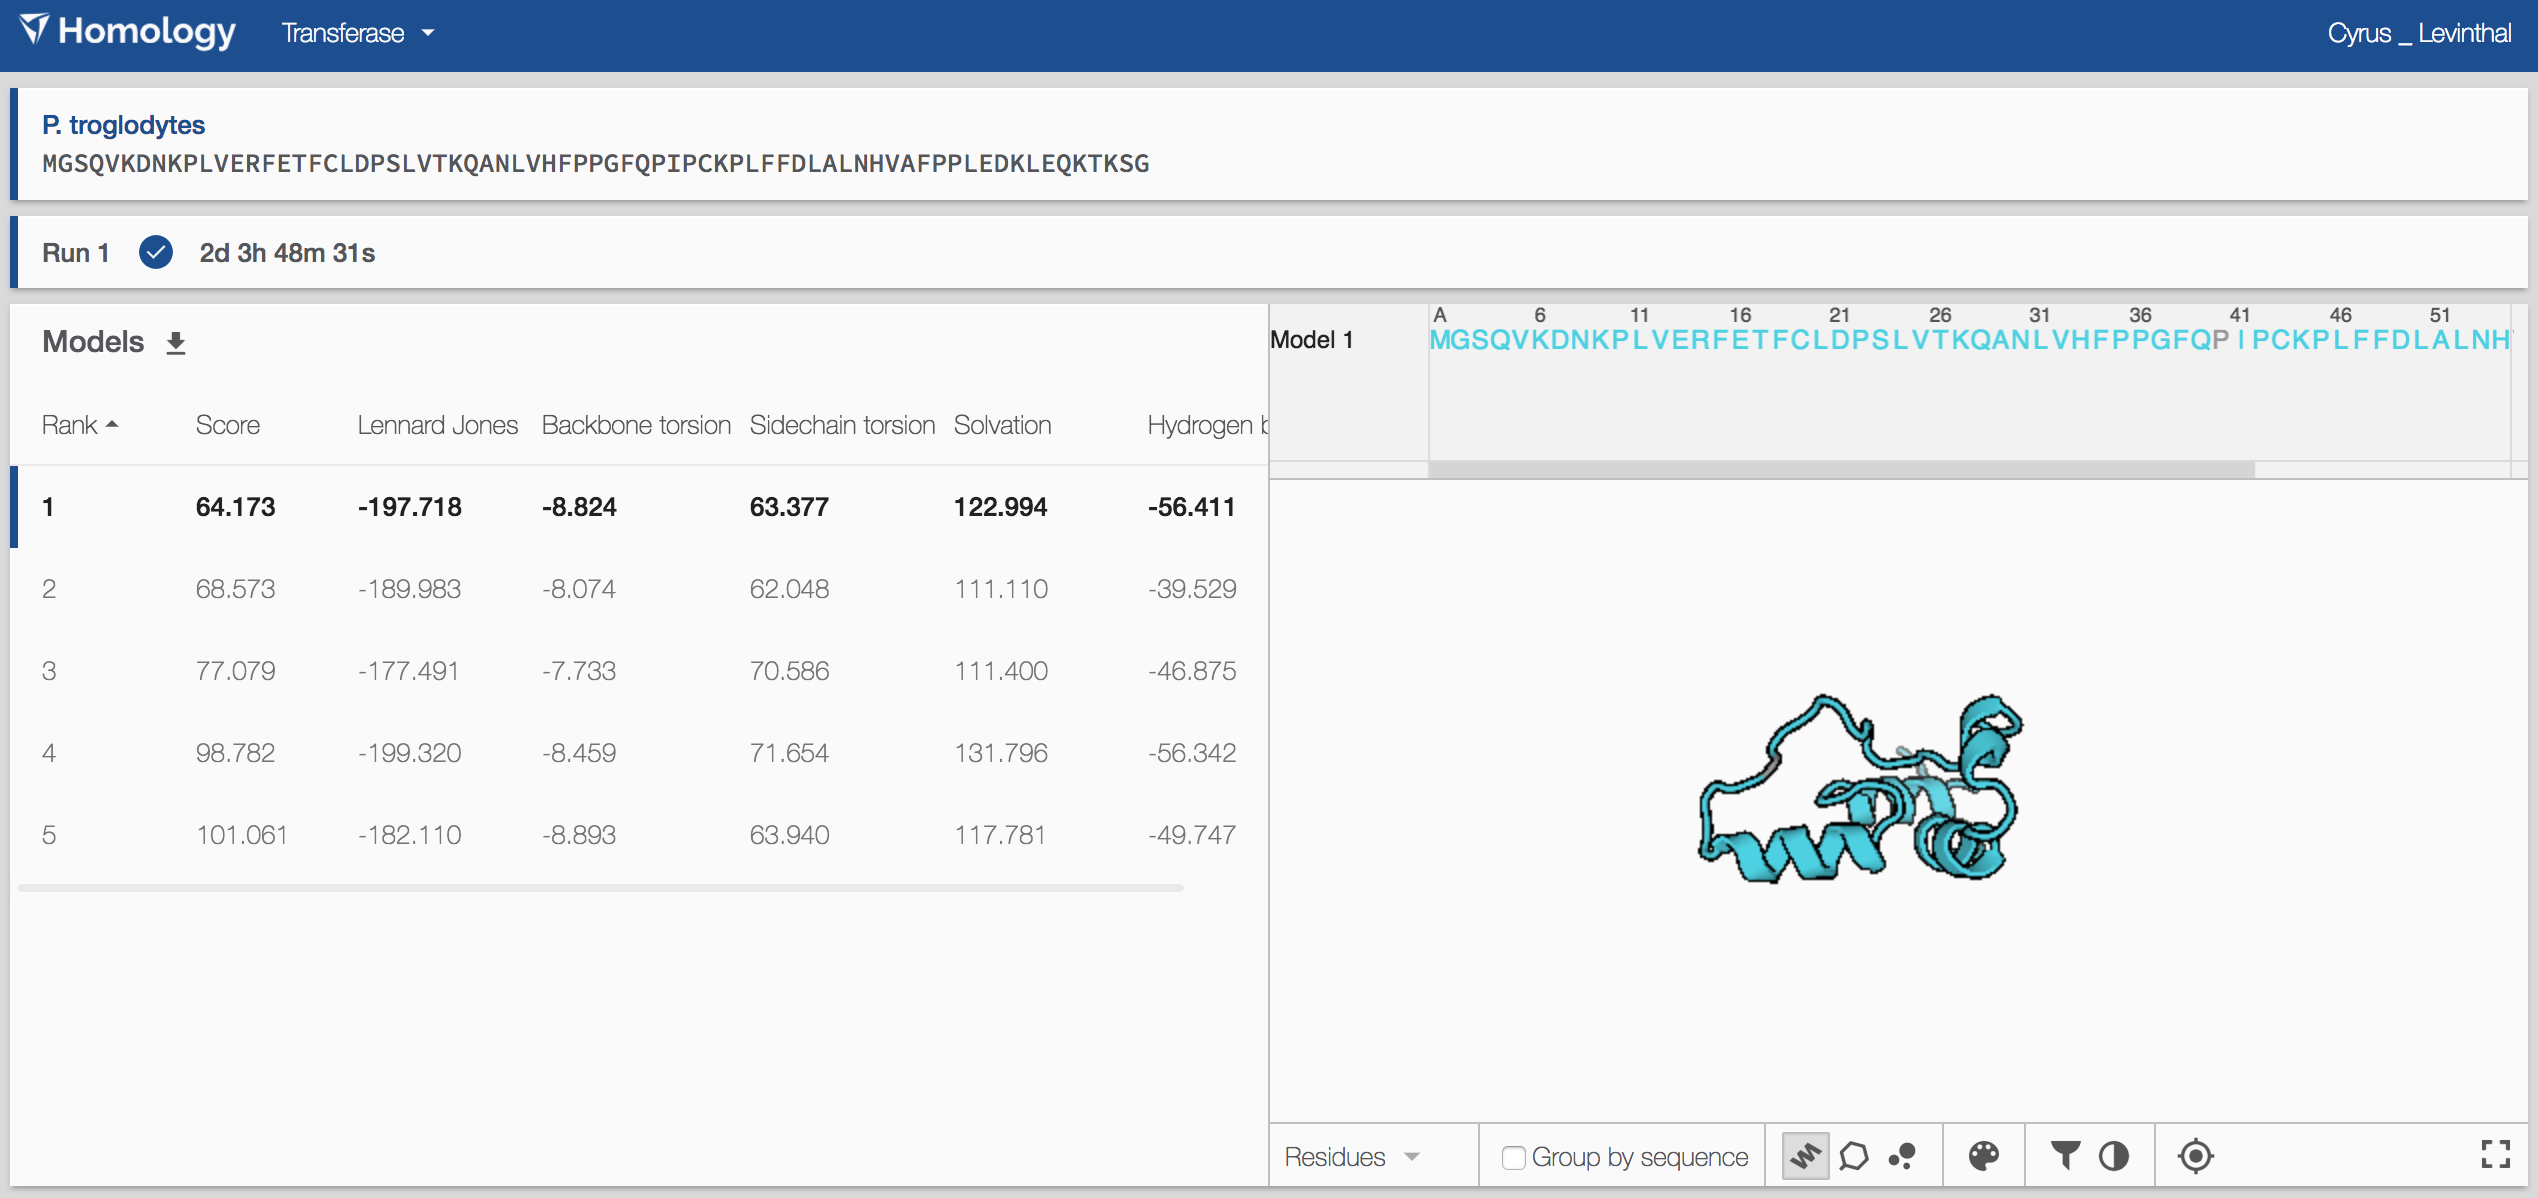Open the color palette options
Viewport: 2538px width, 1198px height.
pos(1983,1156)
